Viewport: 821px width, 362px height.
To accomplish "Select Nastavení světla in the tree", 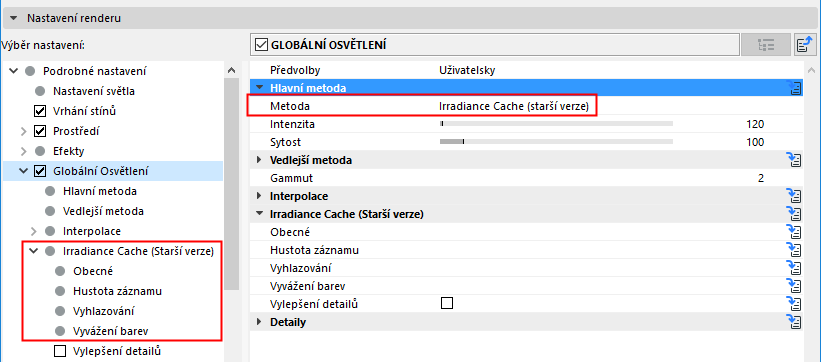I will point(94,91).
